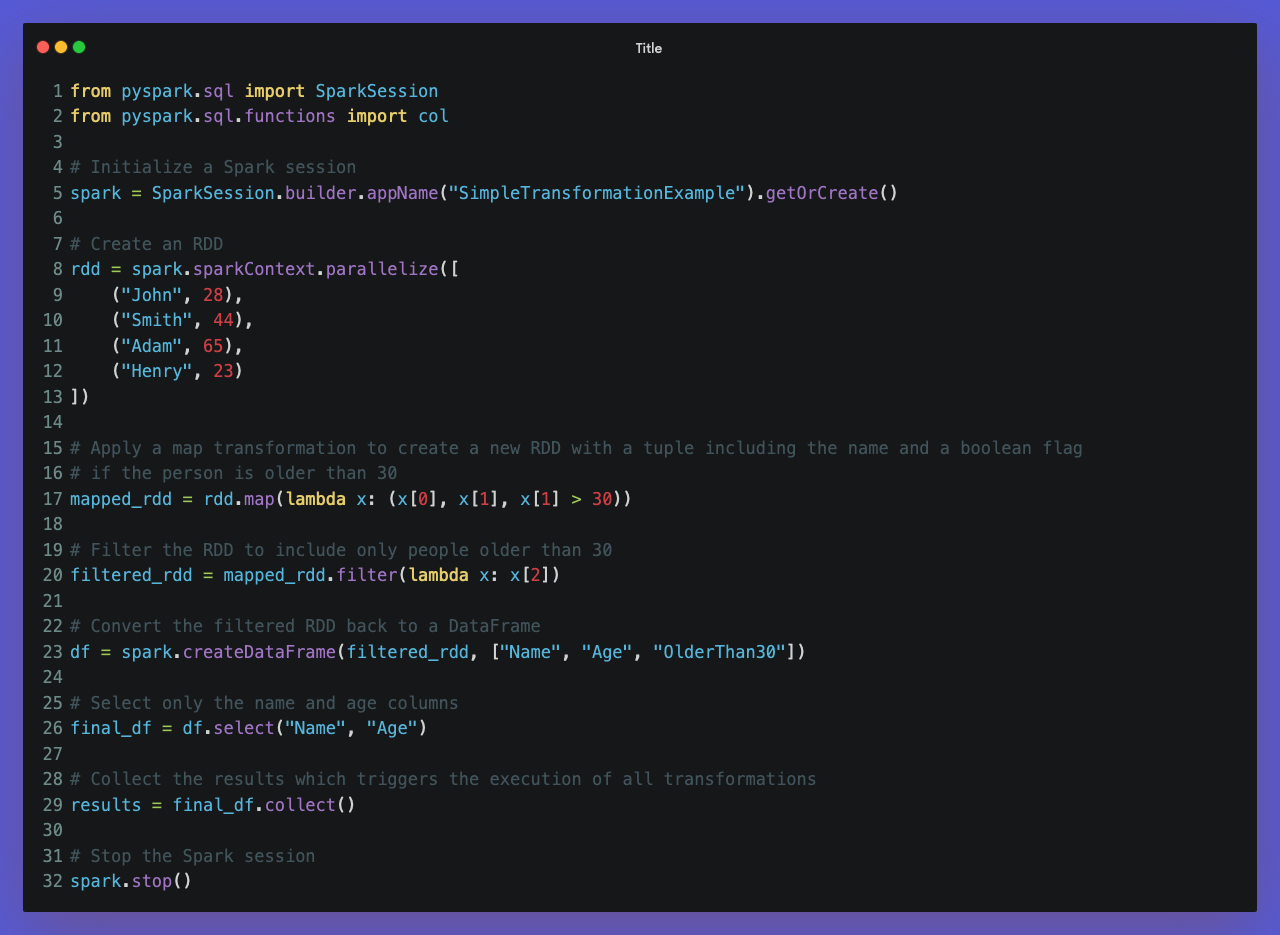Select the "John" string on line 9
1280x935 pixels.
(152, 295)
